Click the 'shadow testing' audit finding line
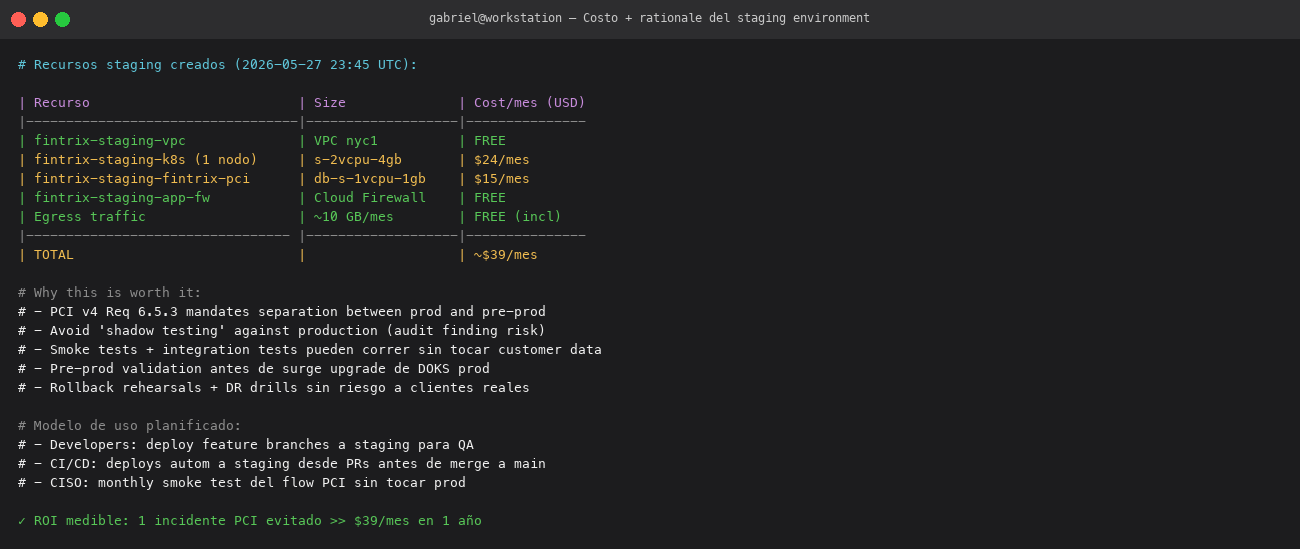This screenshot has width=1300, height=549. (x=282, y=331)
